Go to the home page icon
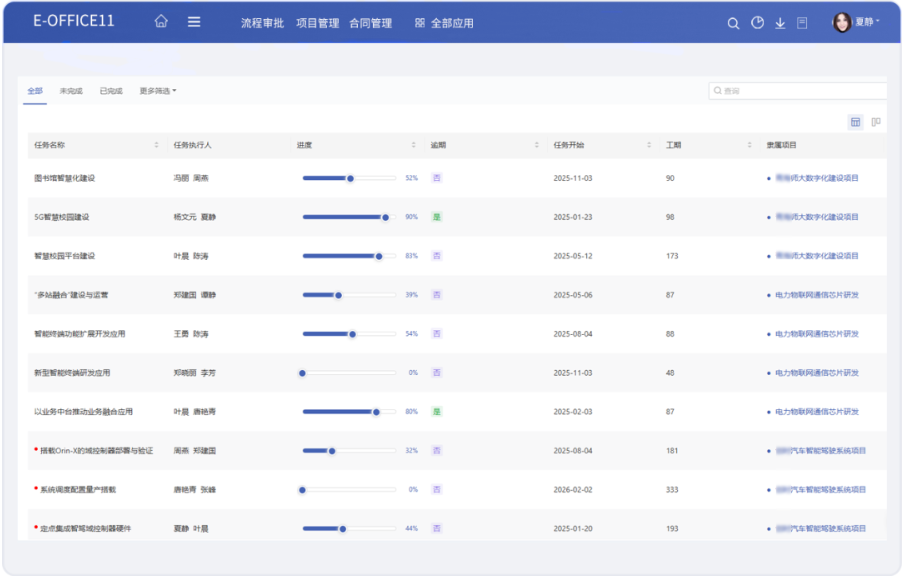Viewport: 905px width, 580px height. (161, 22)
